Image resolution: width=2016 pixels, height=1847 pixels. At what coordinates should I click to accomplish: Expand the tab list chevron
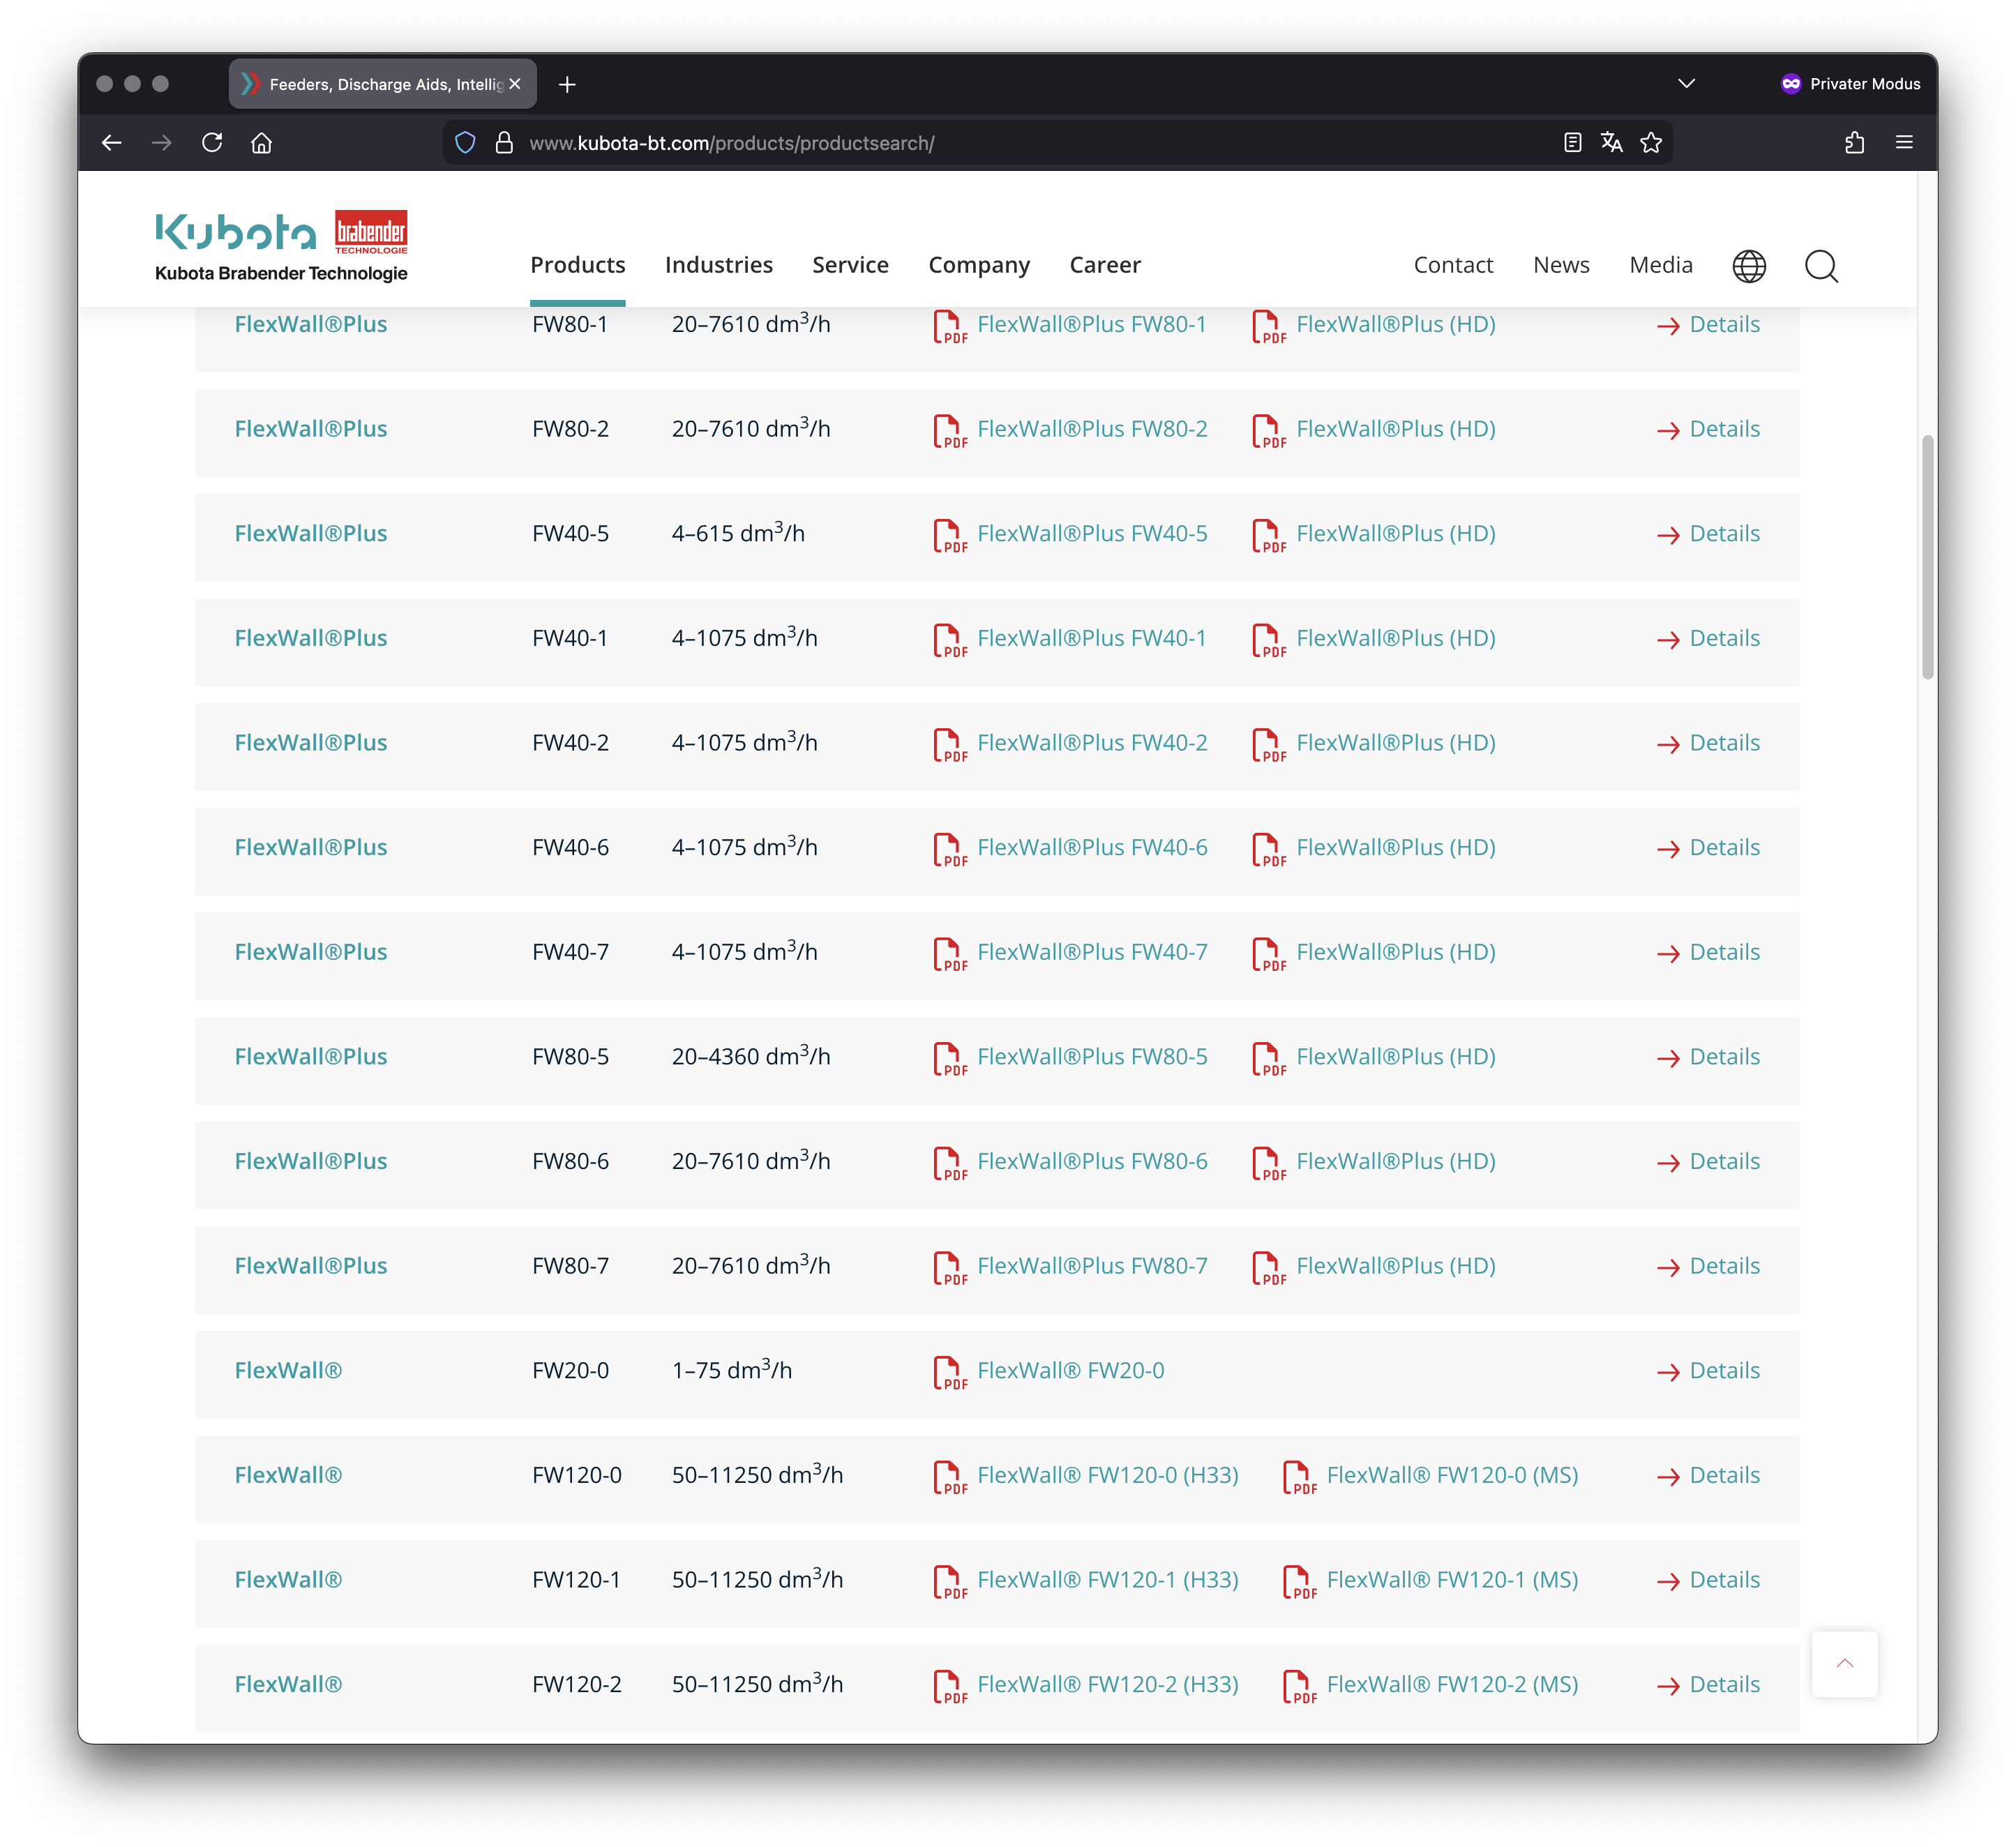[1686, 84]
